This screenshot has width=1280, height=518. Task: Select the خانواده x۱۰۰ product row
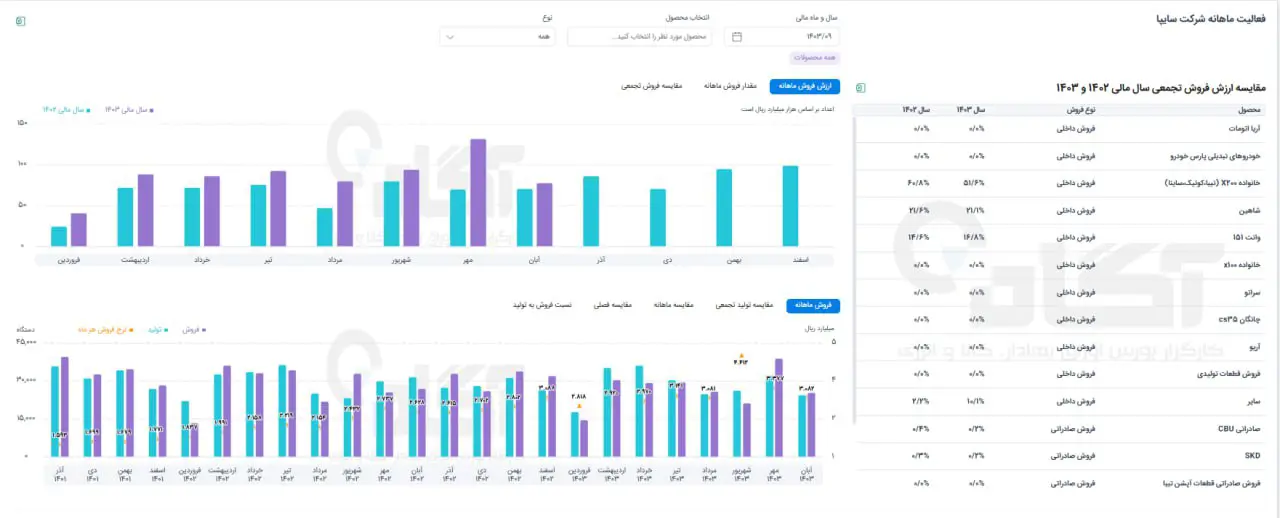pos(1061,266)
